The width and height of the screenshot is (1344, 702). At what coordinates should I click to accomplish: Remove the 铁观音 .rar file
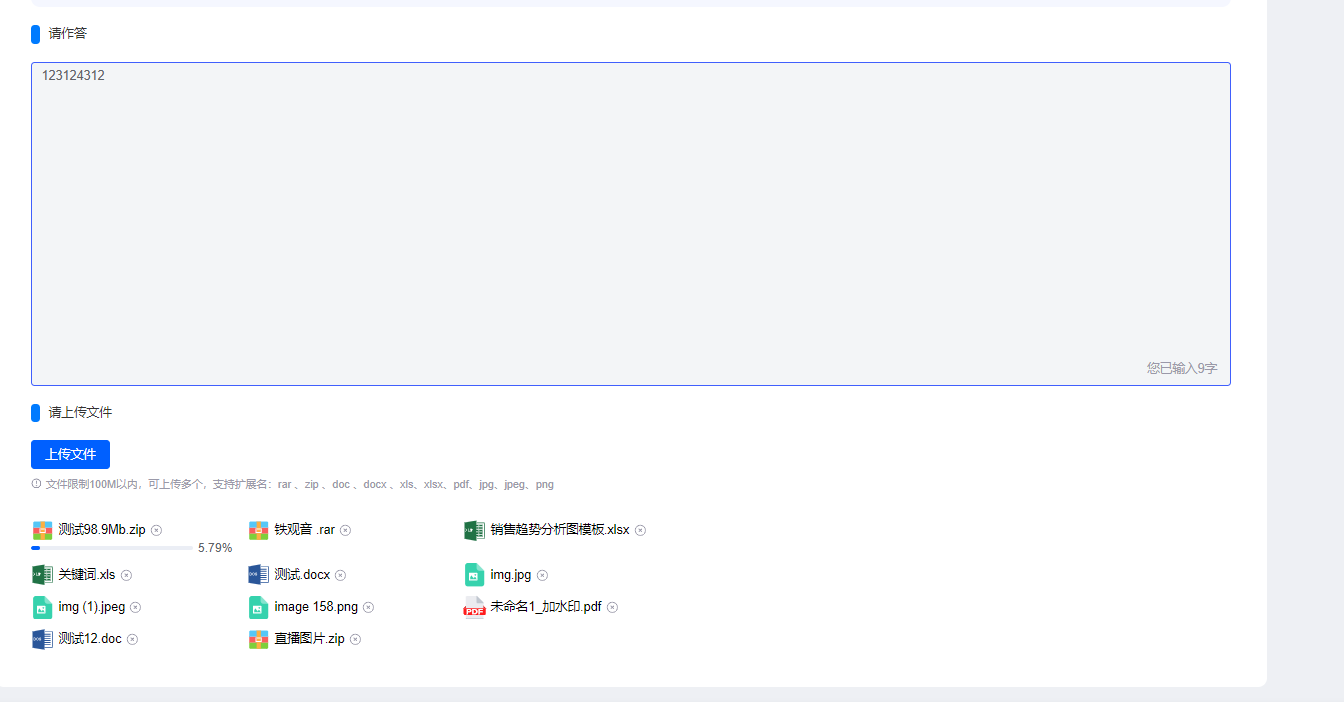(x=345, y=530)
